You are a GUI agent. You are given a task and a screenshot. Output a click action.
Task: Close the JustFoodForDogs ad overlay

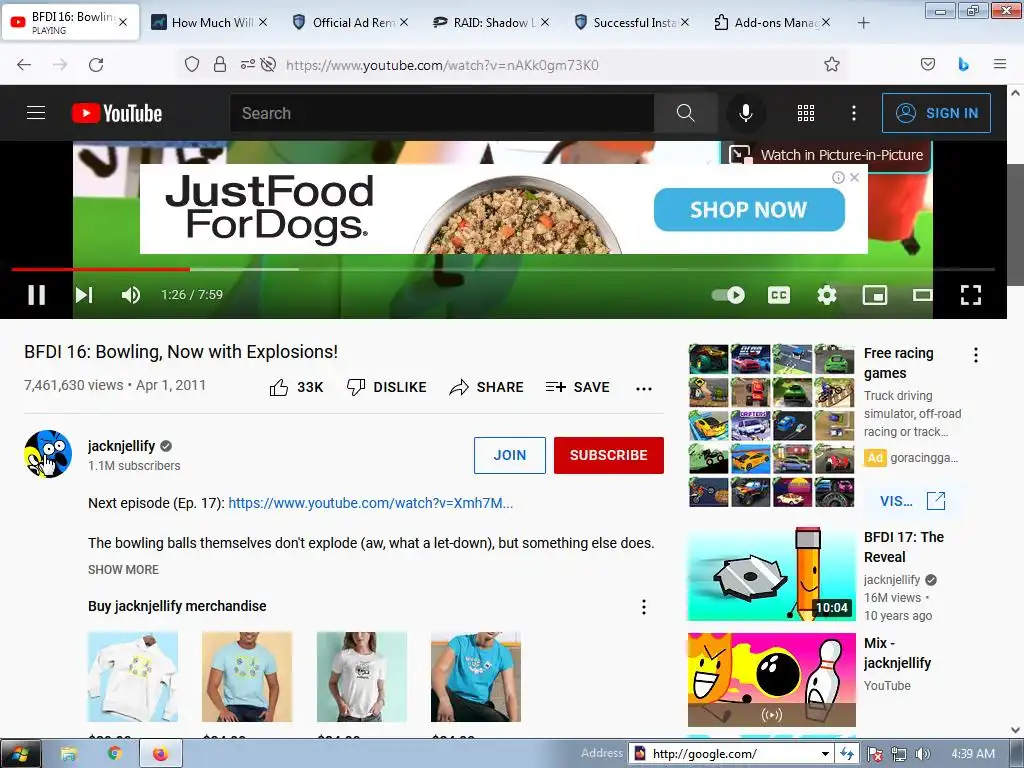point(854,178)
